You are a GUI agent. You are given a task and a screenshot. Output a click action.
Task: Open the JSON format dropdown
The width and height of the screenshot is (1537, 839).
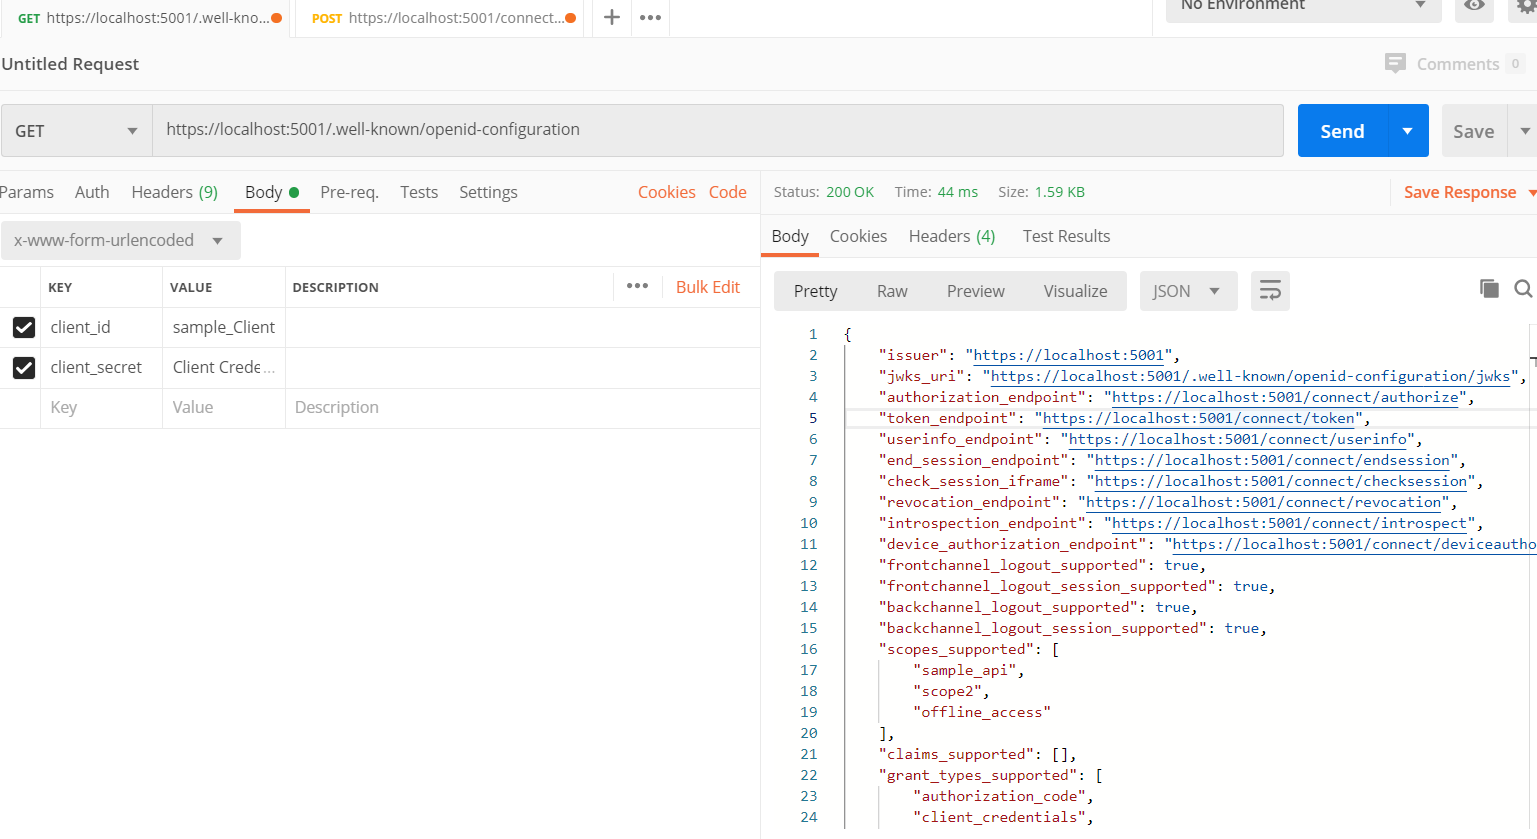1188,291
